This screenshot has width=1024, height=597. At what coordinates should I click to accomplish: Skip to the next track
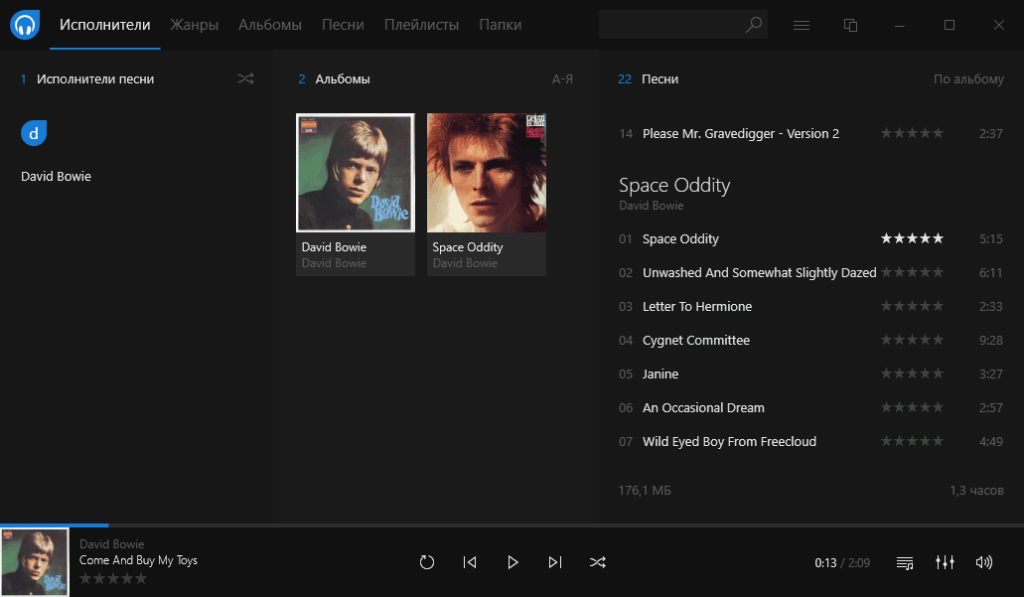tap(555, 562)
